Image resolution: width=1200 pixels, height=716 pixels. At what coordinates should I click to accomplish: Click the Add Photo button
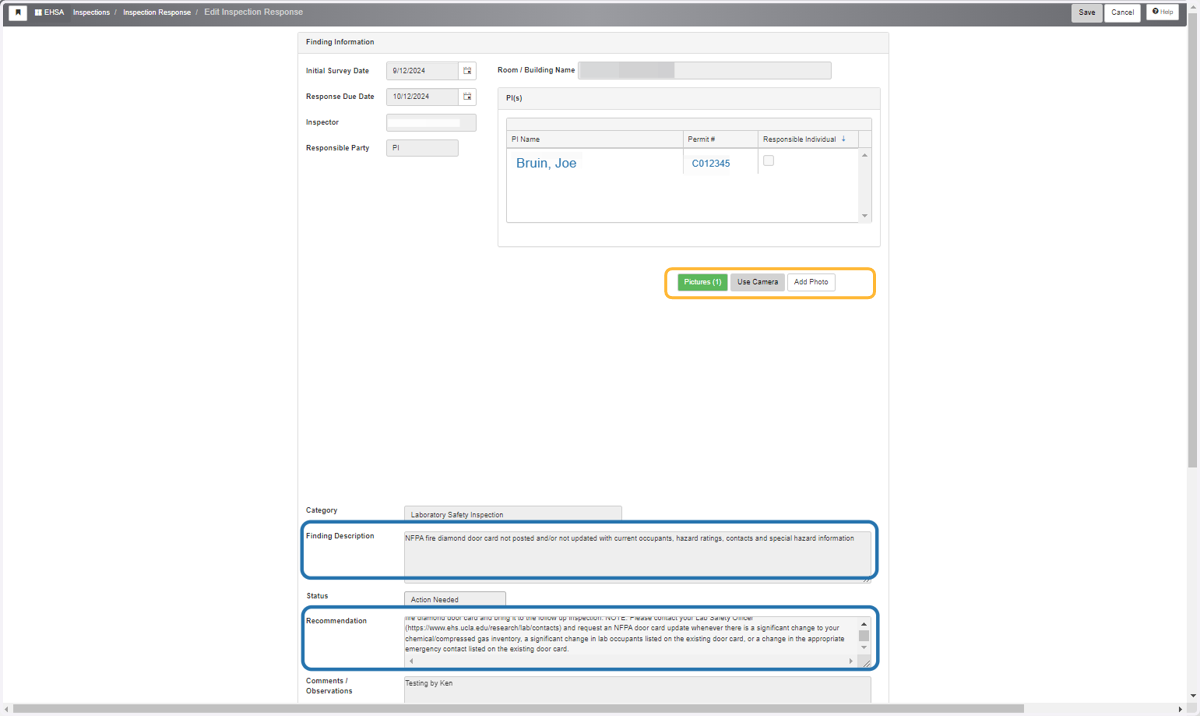[x=811, y=282]
